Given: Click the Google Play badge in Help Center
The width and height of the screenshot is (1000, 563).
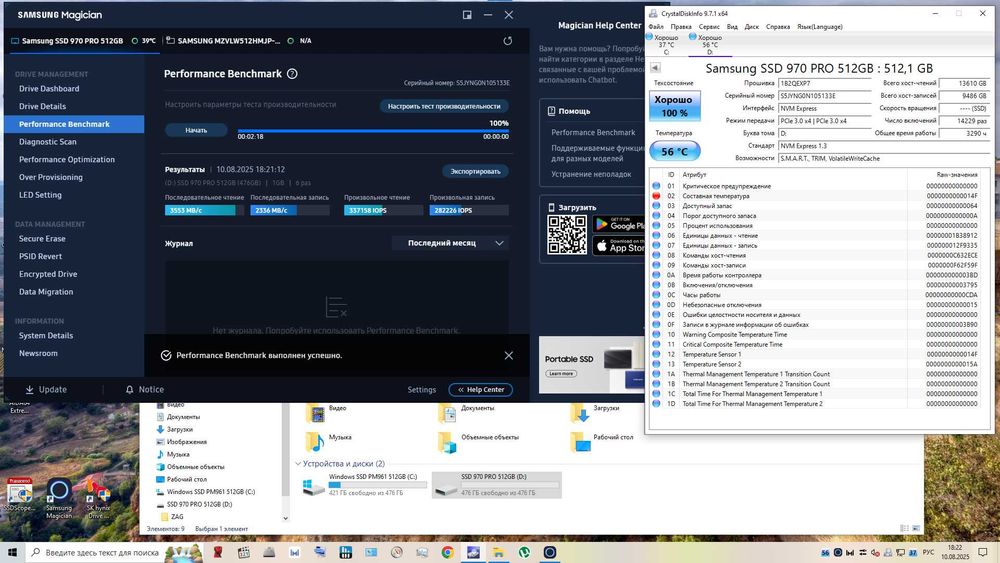Looking at the screenshot, I should [x=618, y=224].
